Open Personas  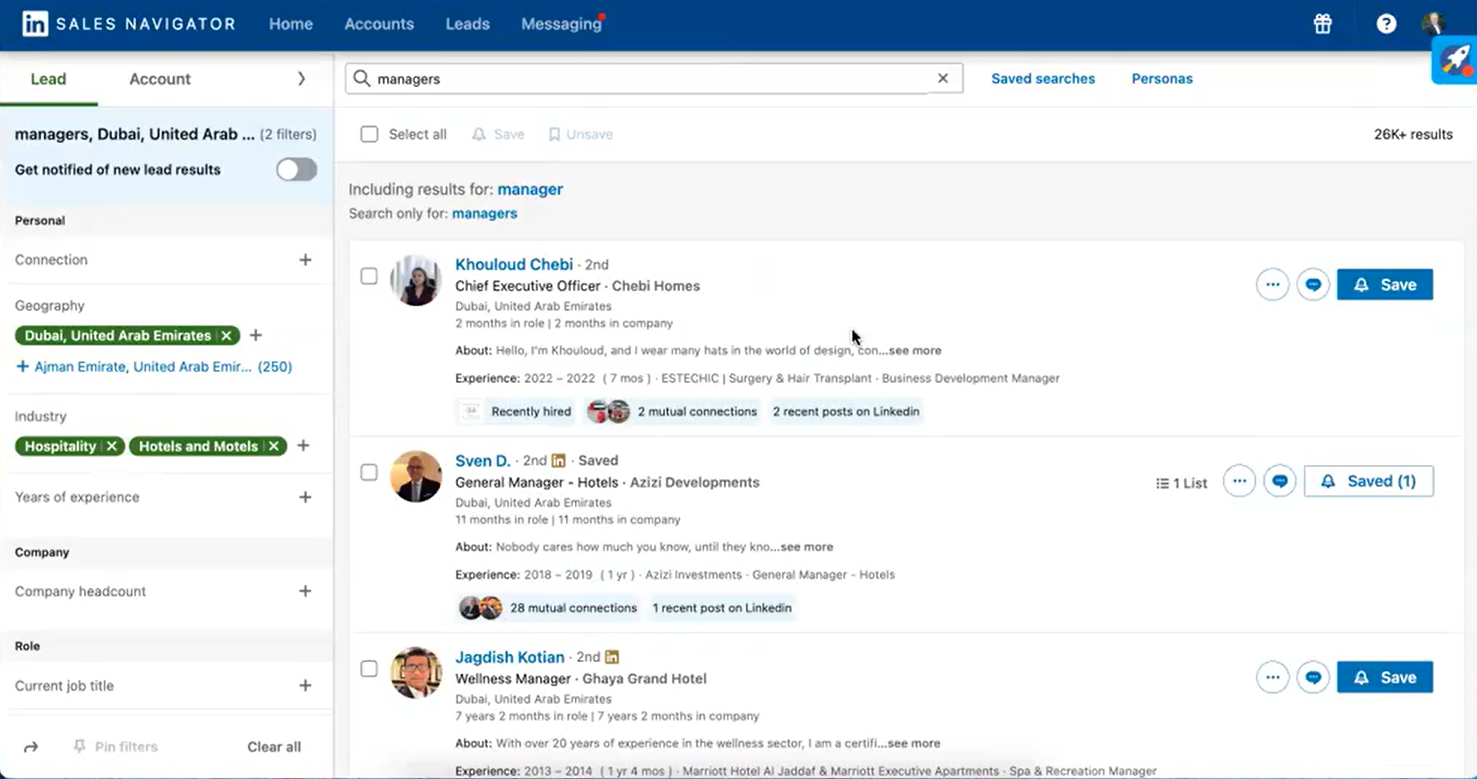1162,79
